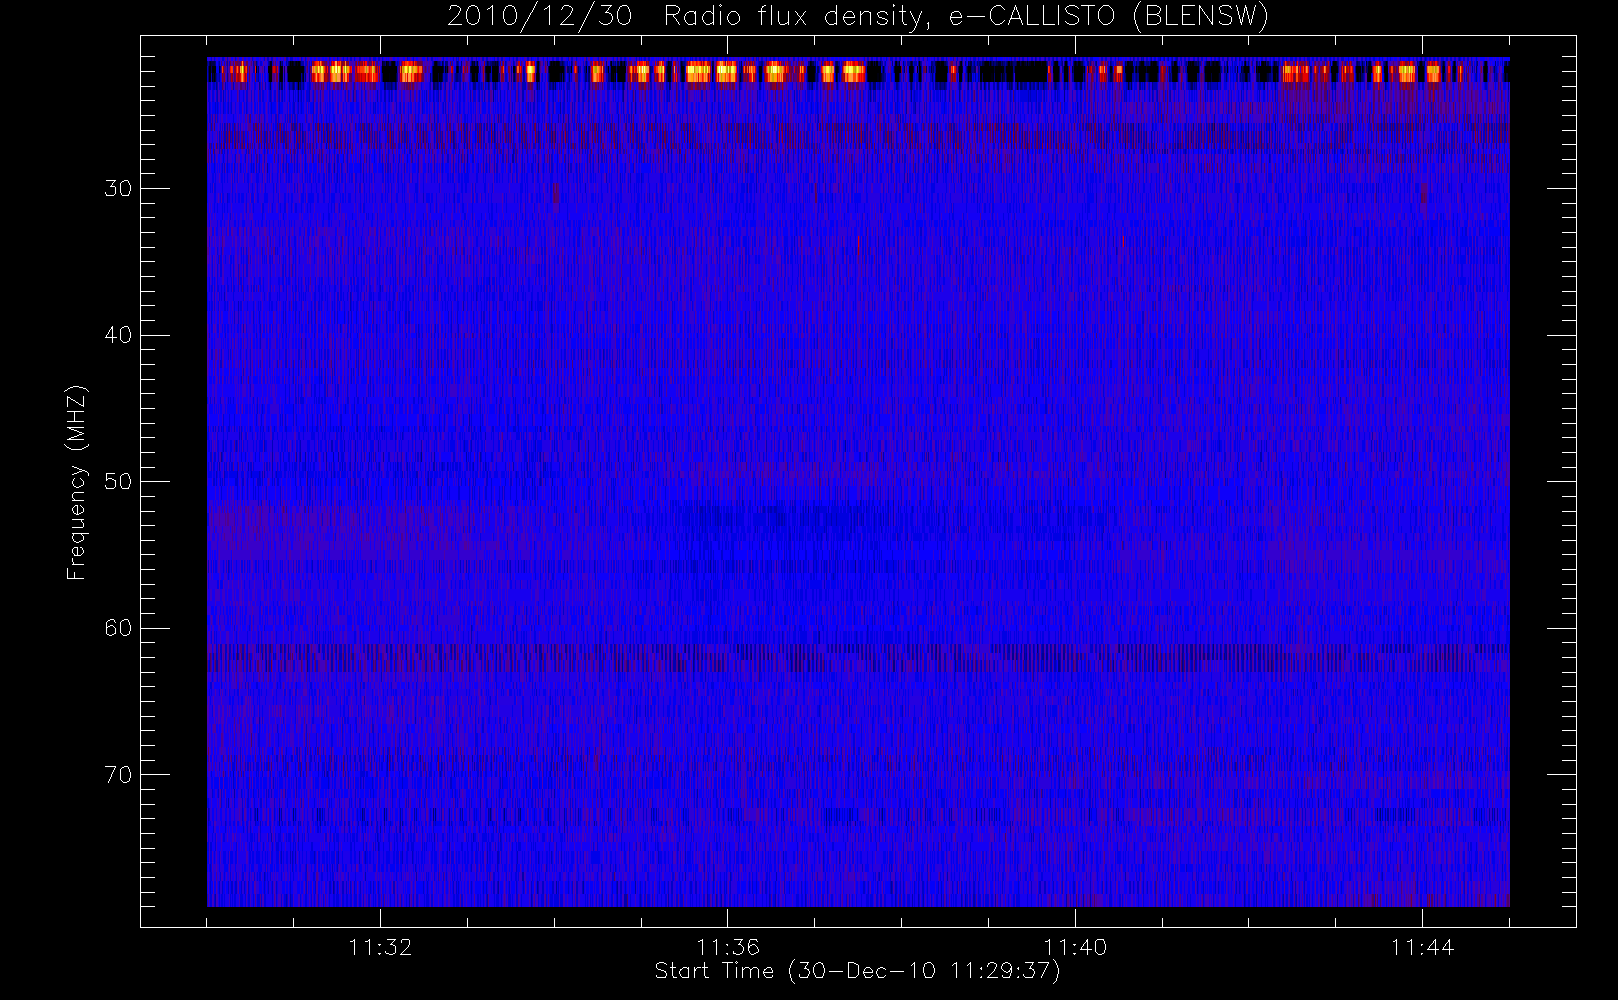Click the 11:32 time tick label

pyautogui.click(x=380, y=947)
